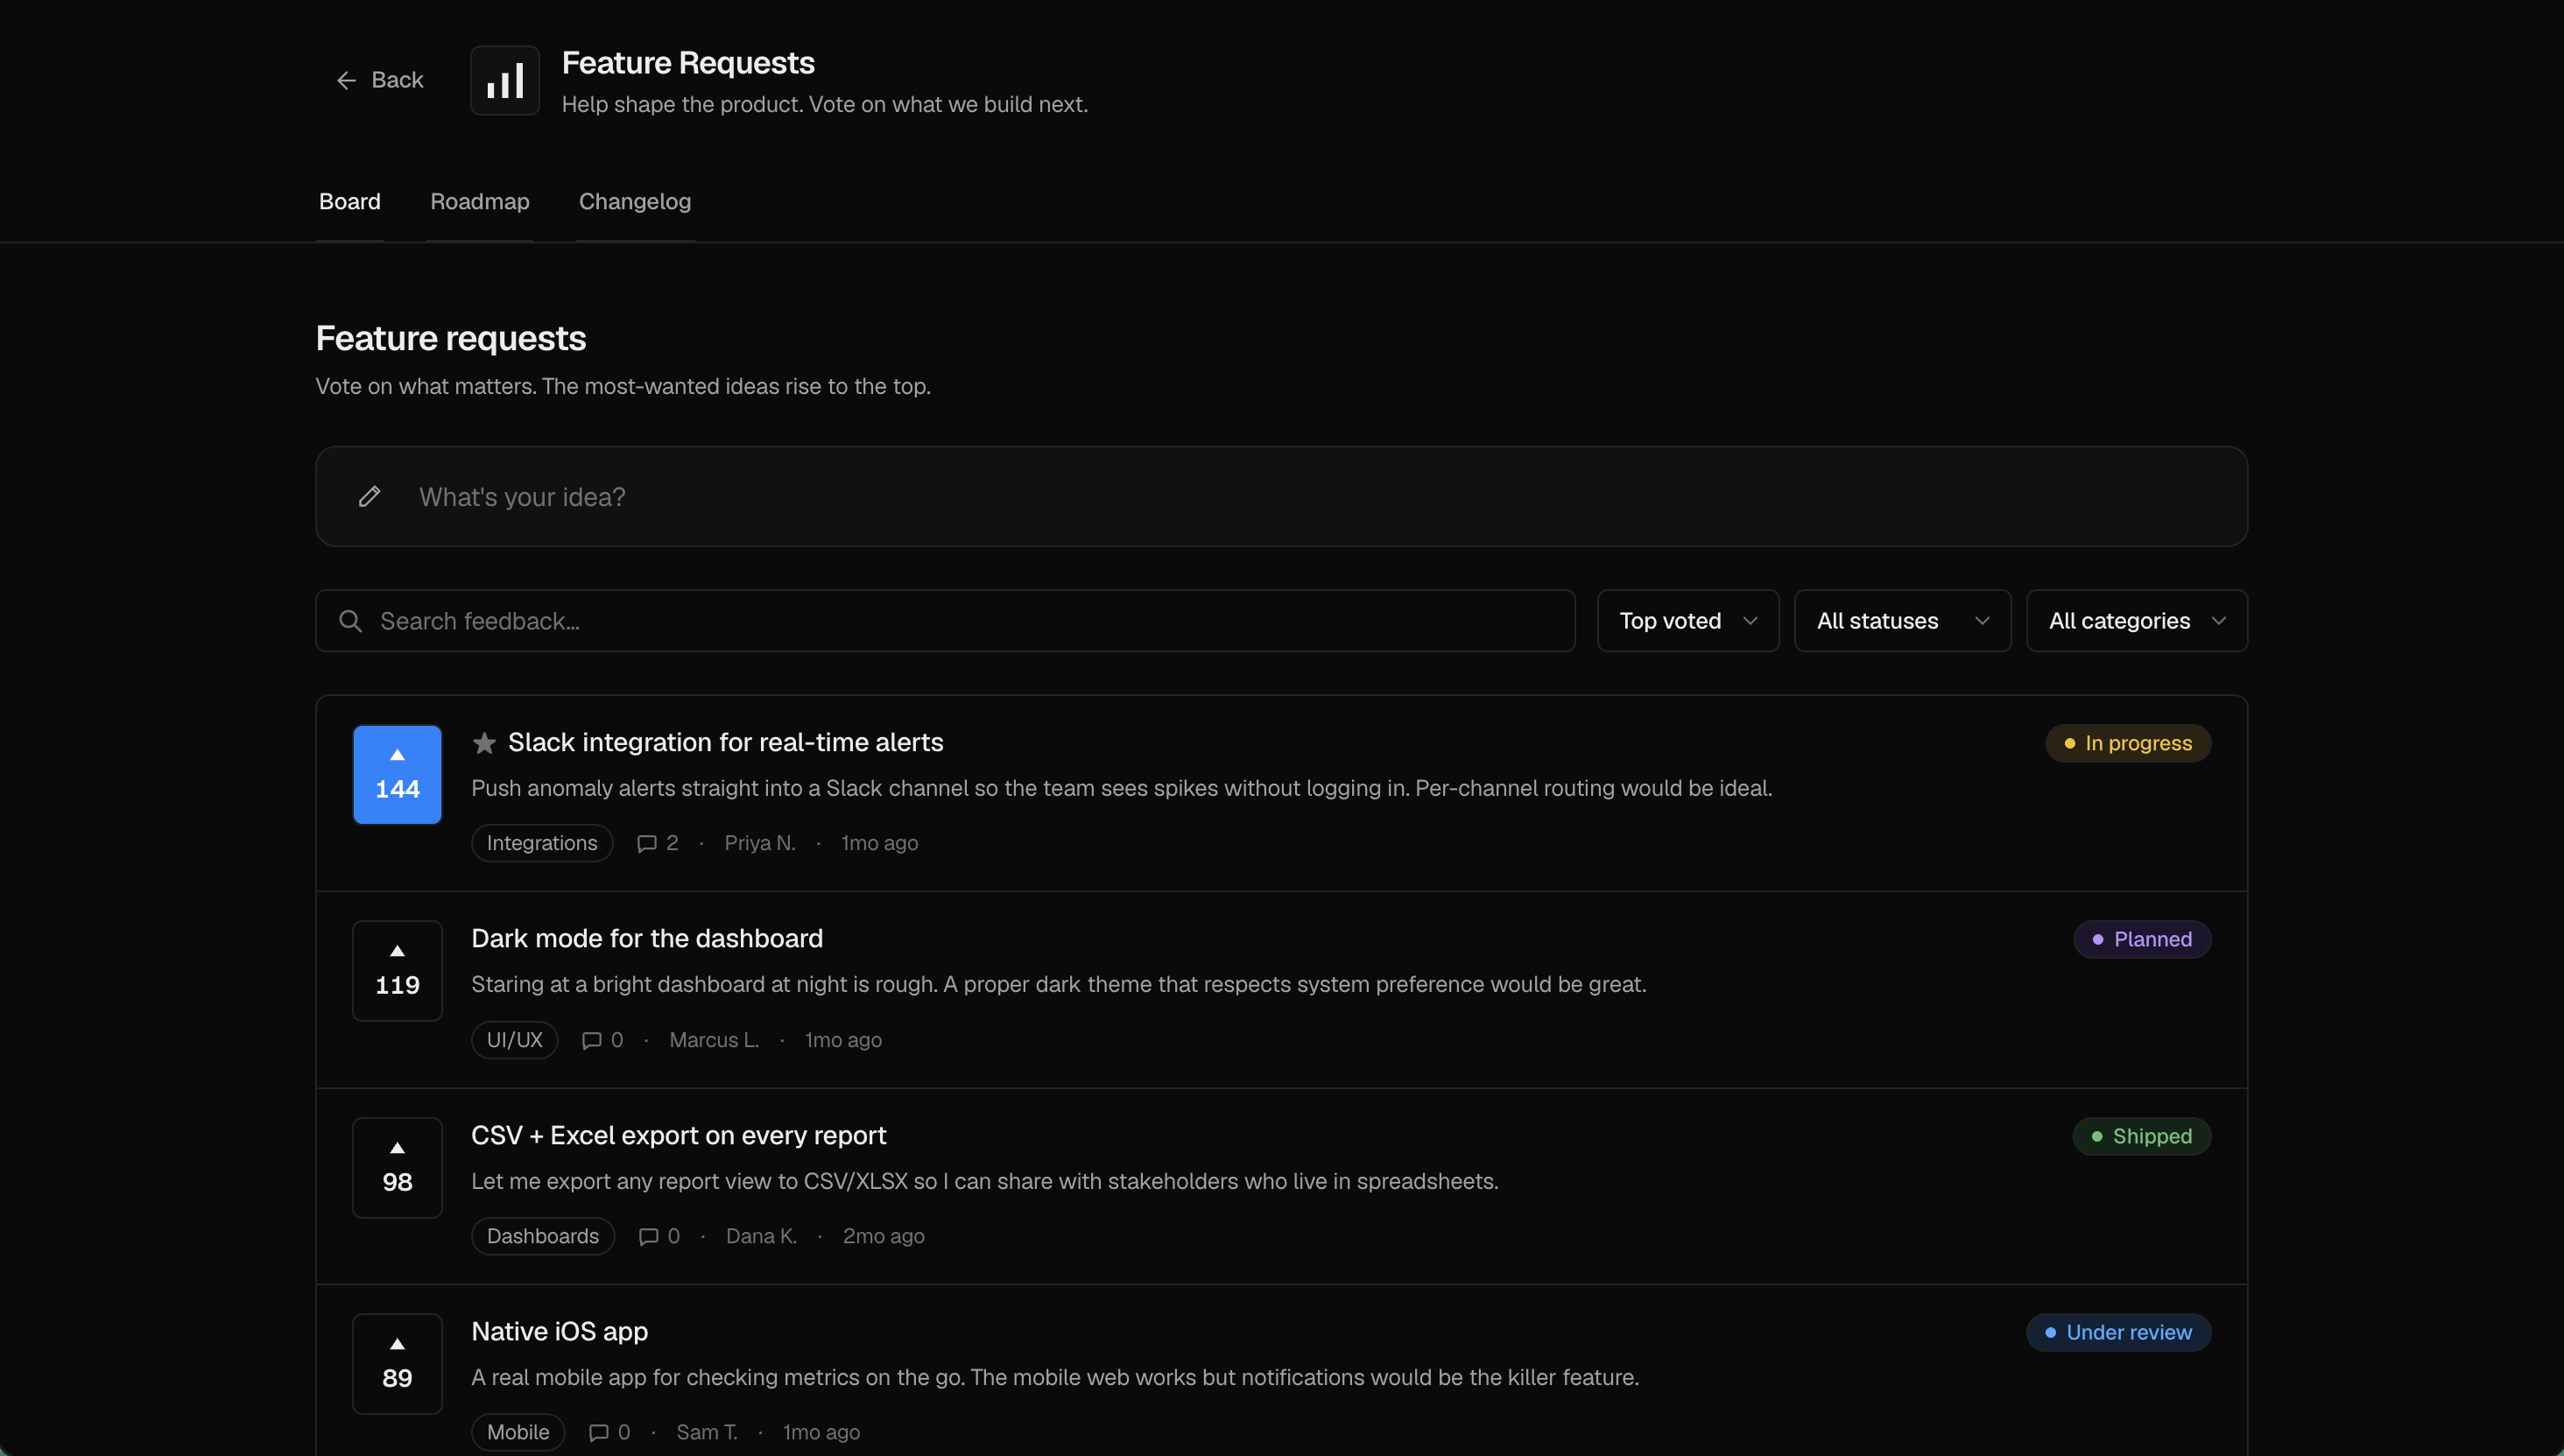Expand the All statuses filter
Viewport: 2564px width, 1456px height.
coord(1902,621)
